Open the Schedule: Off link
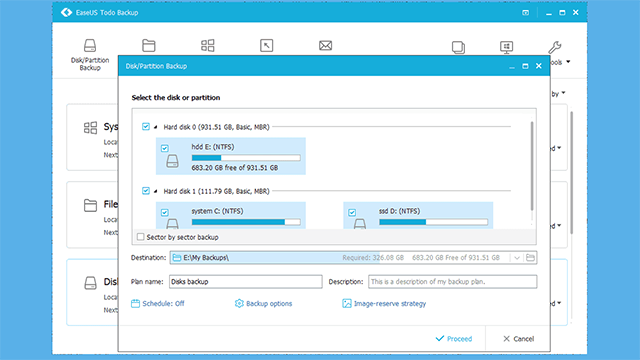Screen dimensions: 640x360 pos(163,303)
